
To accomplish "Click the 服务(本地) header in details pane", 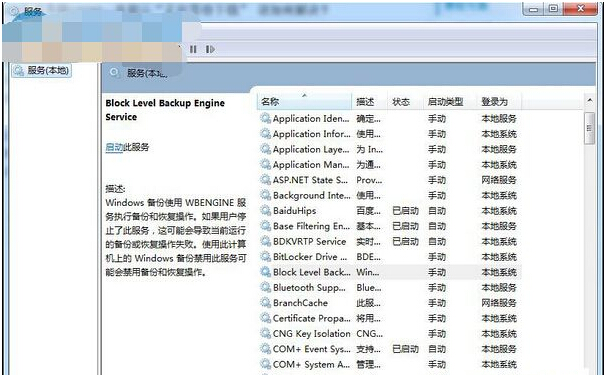I will (147, 73).
